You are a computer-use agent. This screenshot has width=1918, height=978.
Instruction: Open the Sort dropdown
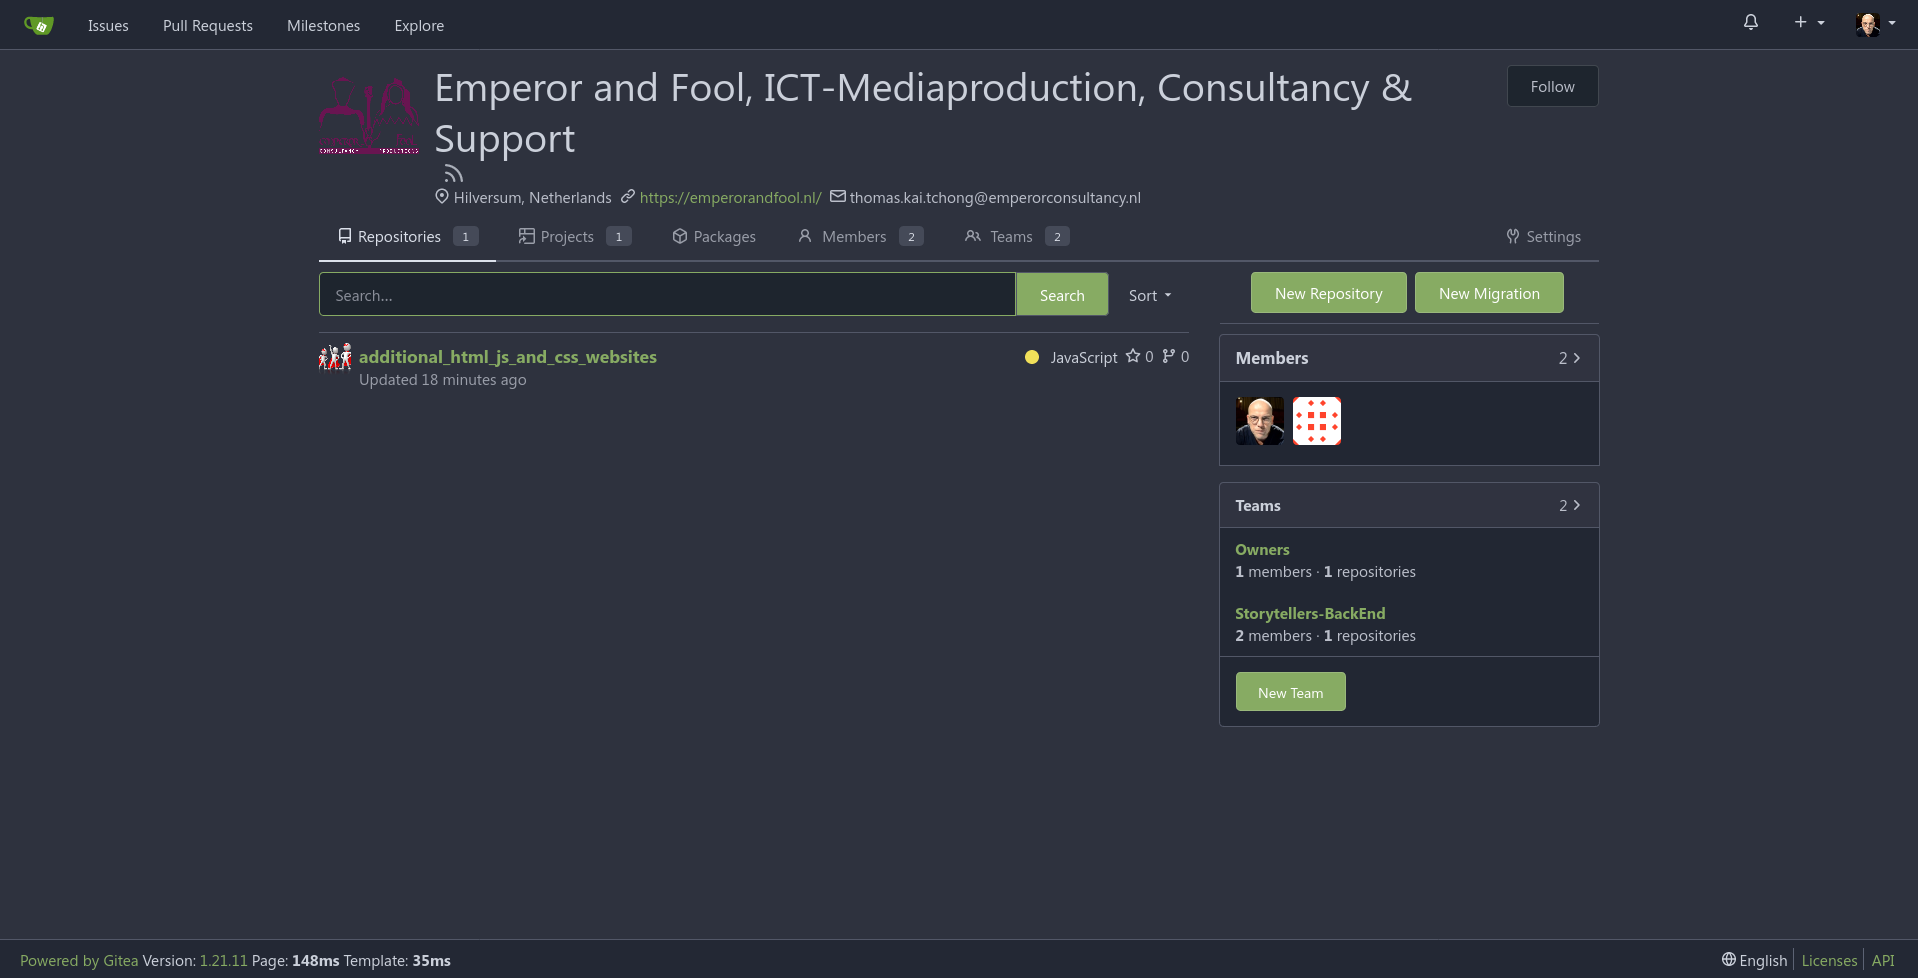coord(1148,294)
